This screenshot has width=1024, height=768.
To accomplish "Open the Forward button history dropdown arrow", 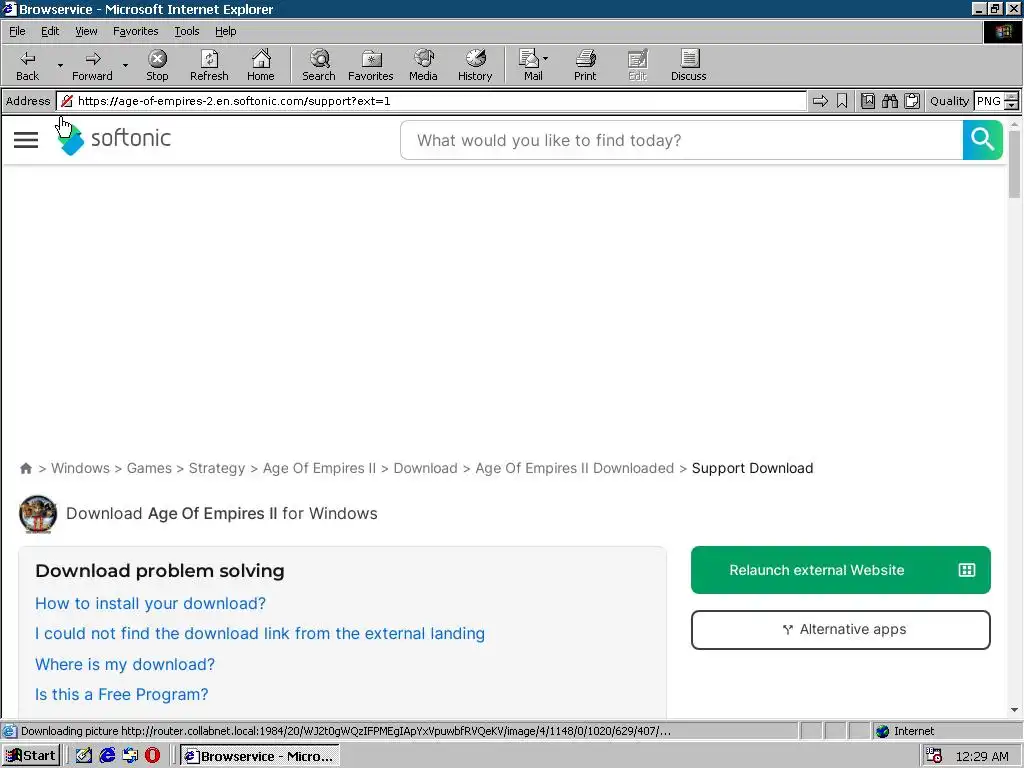I will [x=125, y=65].
